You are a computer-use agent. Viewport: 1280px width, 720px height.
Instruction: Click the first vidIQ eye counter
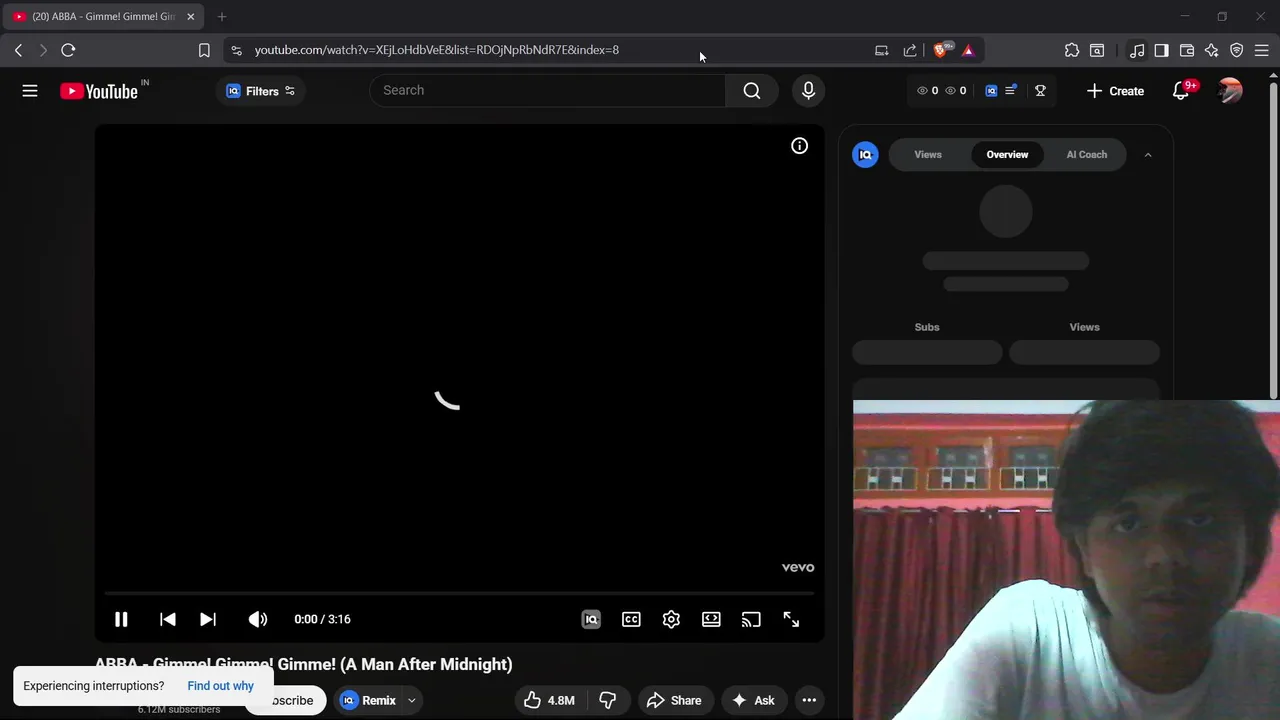tap(928, 91)
